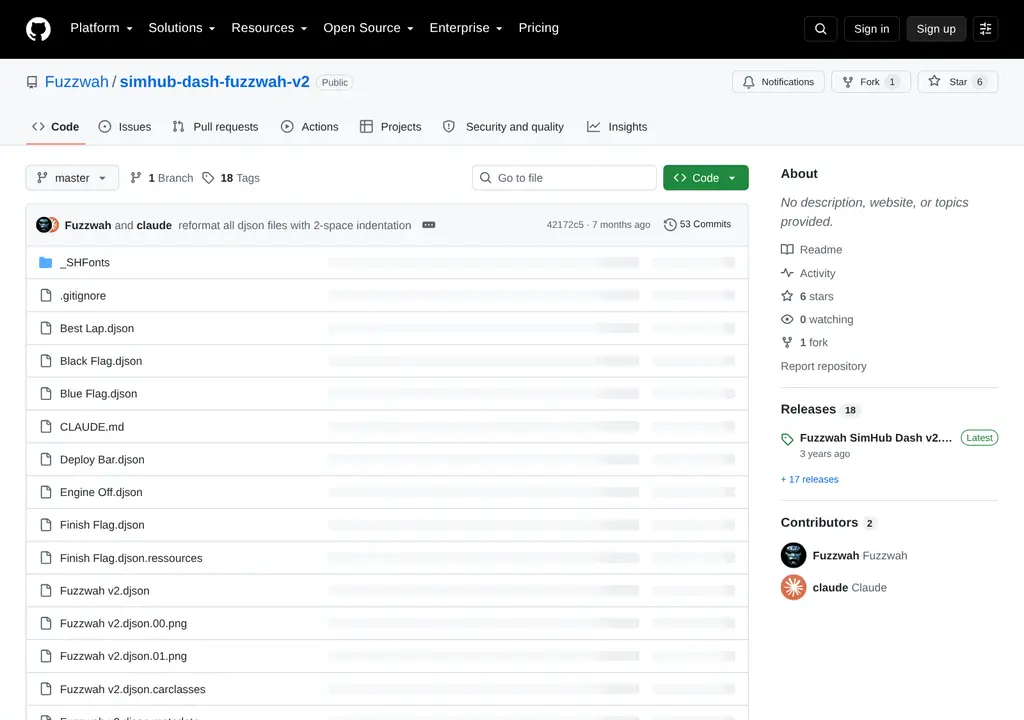Click the Fuzzwah avatar in commit row
The height and width of the screenshot is (720, 1024).
(x=43, y=225)
